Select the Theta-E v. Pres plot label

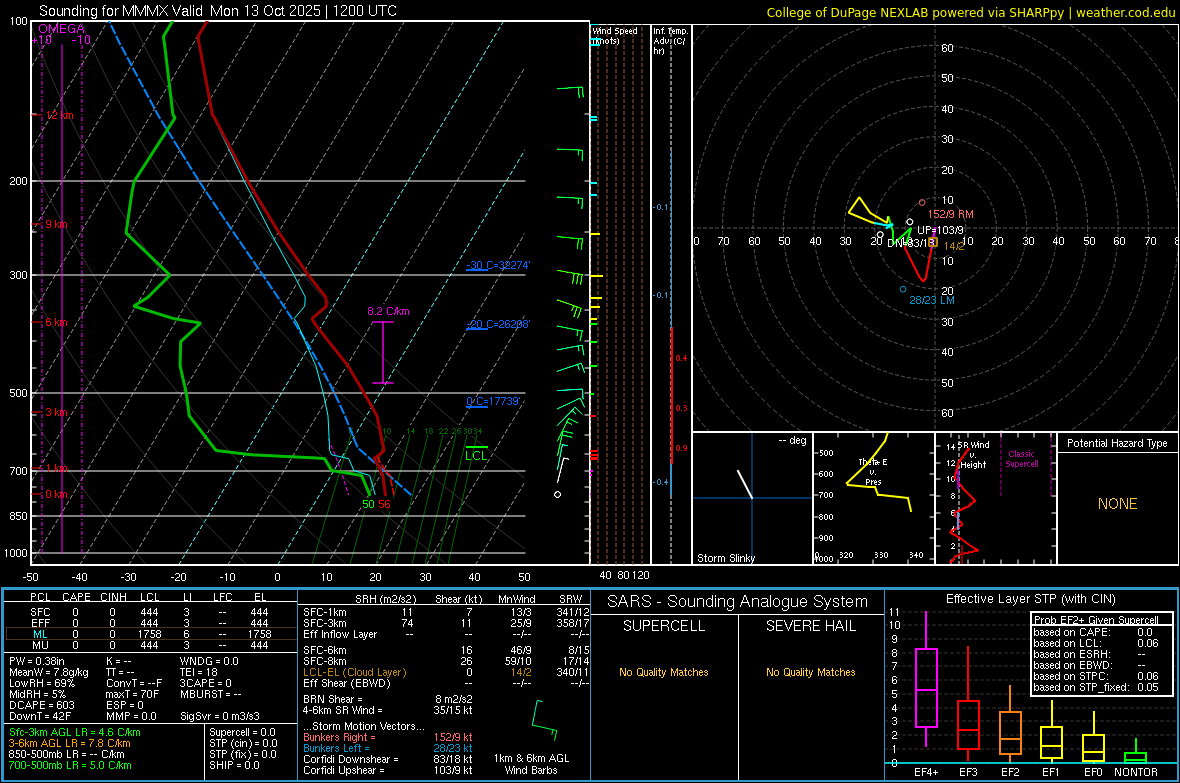(873, 472)
